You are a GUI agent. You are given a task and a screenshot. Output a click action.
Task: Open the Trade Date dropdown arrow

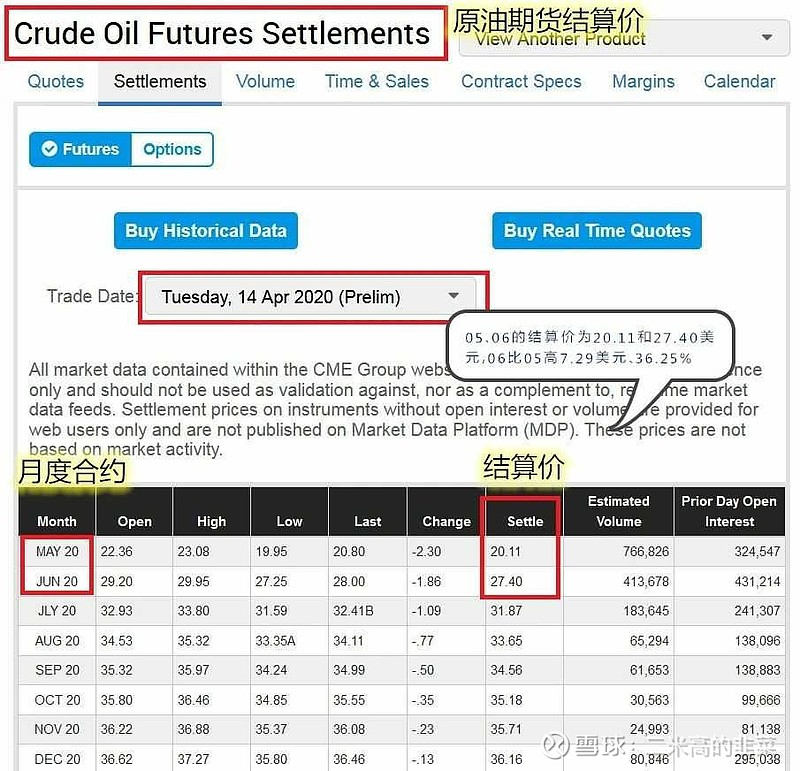click(453, 296)
